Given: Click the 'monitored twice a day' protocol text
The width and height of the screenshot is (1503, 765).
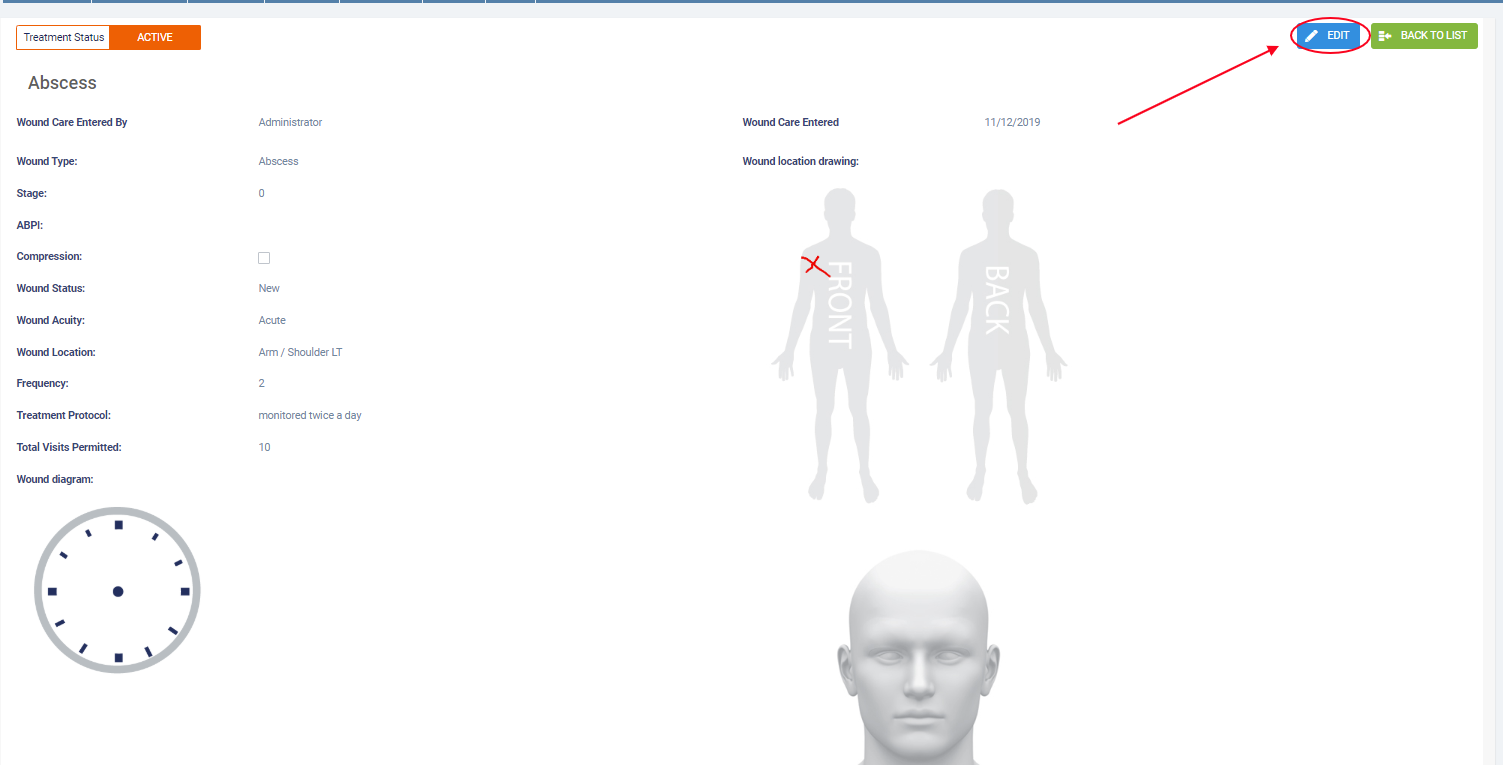Looking at the screenshot, I should 310,415.
